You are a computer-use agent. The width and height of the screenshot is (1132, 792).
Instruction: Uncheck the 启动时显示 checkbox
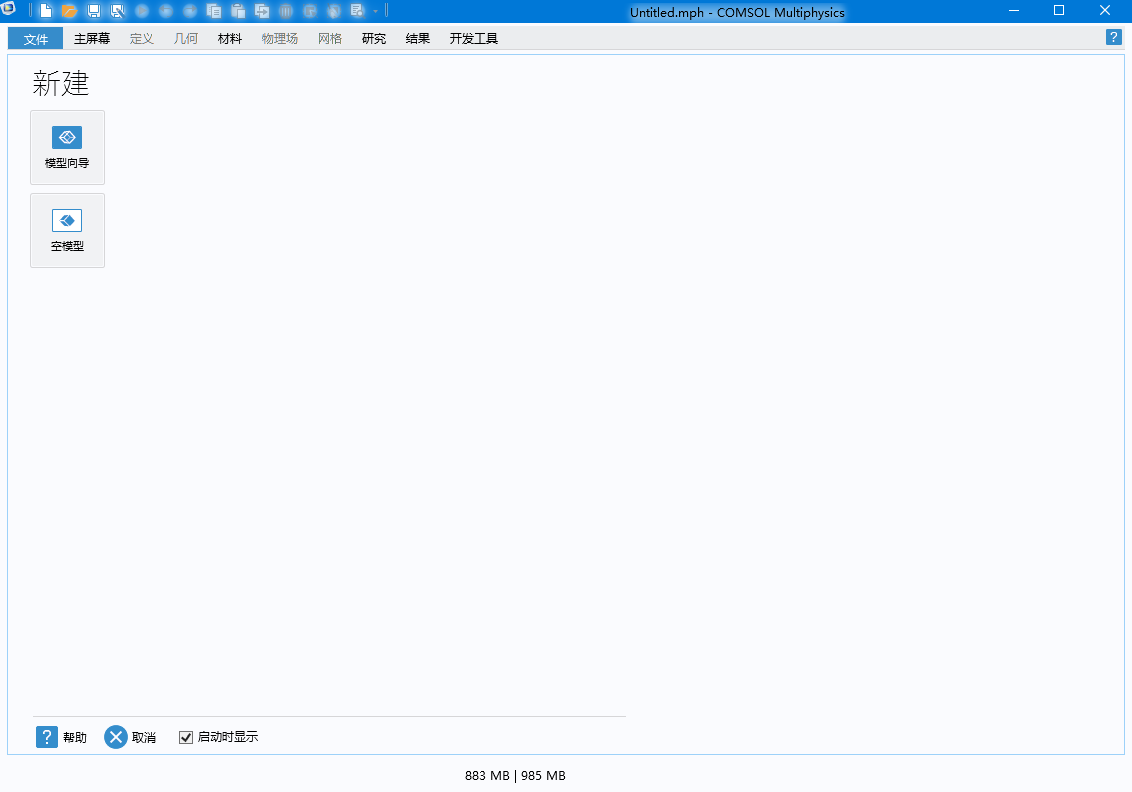(x=186, y=736)
